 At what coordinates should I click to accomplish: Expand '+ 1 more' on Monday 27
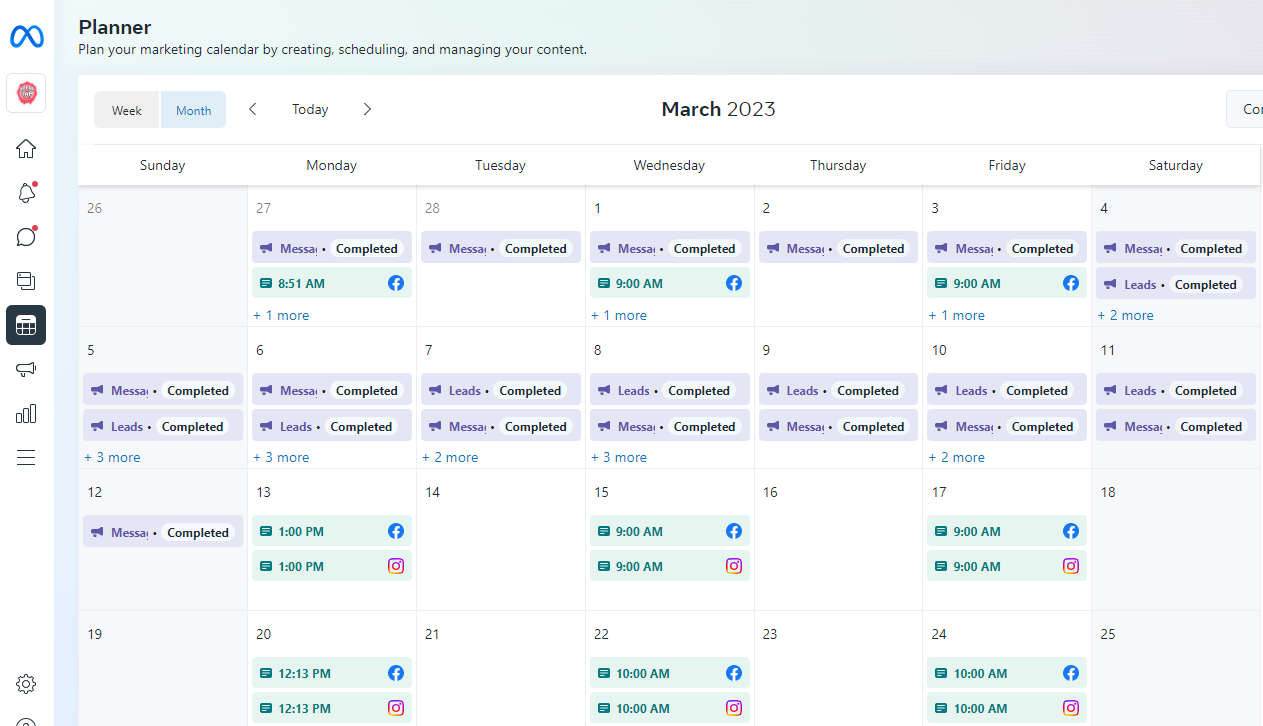281,315
